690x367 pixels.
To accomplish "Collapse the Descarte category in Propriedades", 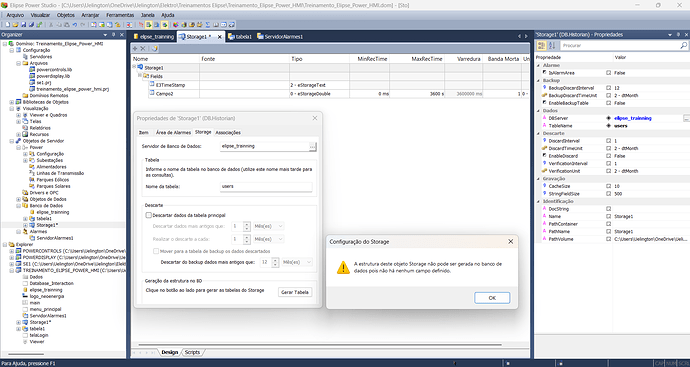I will coord(539,133).
